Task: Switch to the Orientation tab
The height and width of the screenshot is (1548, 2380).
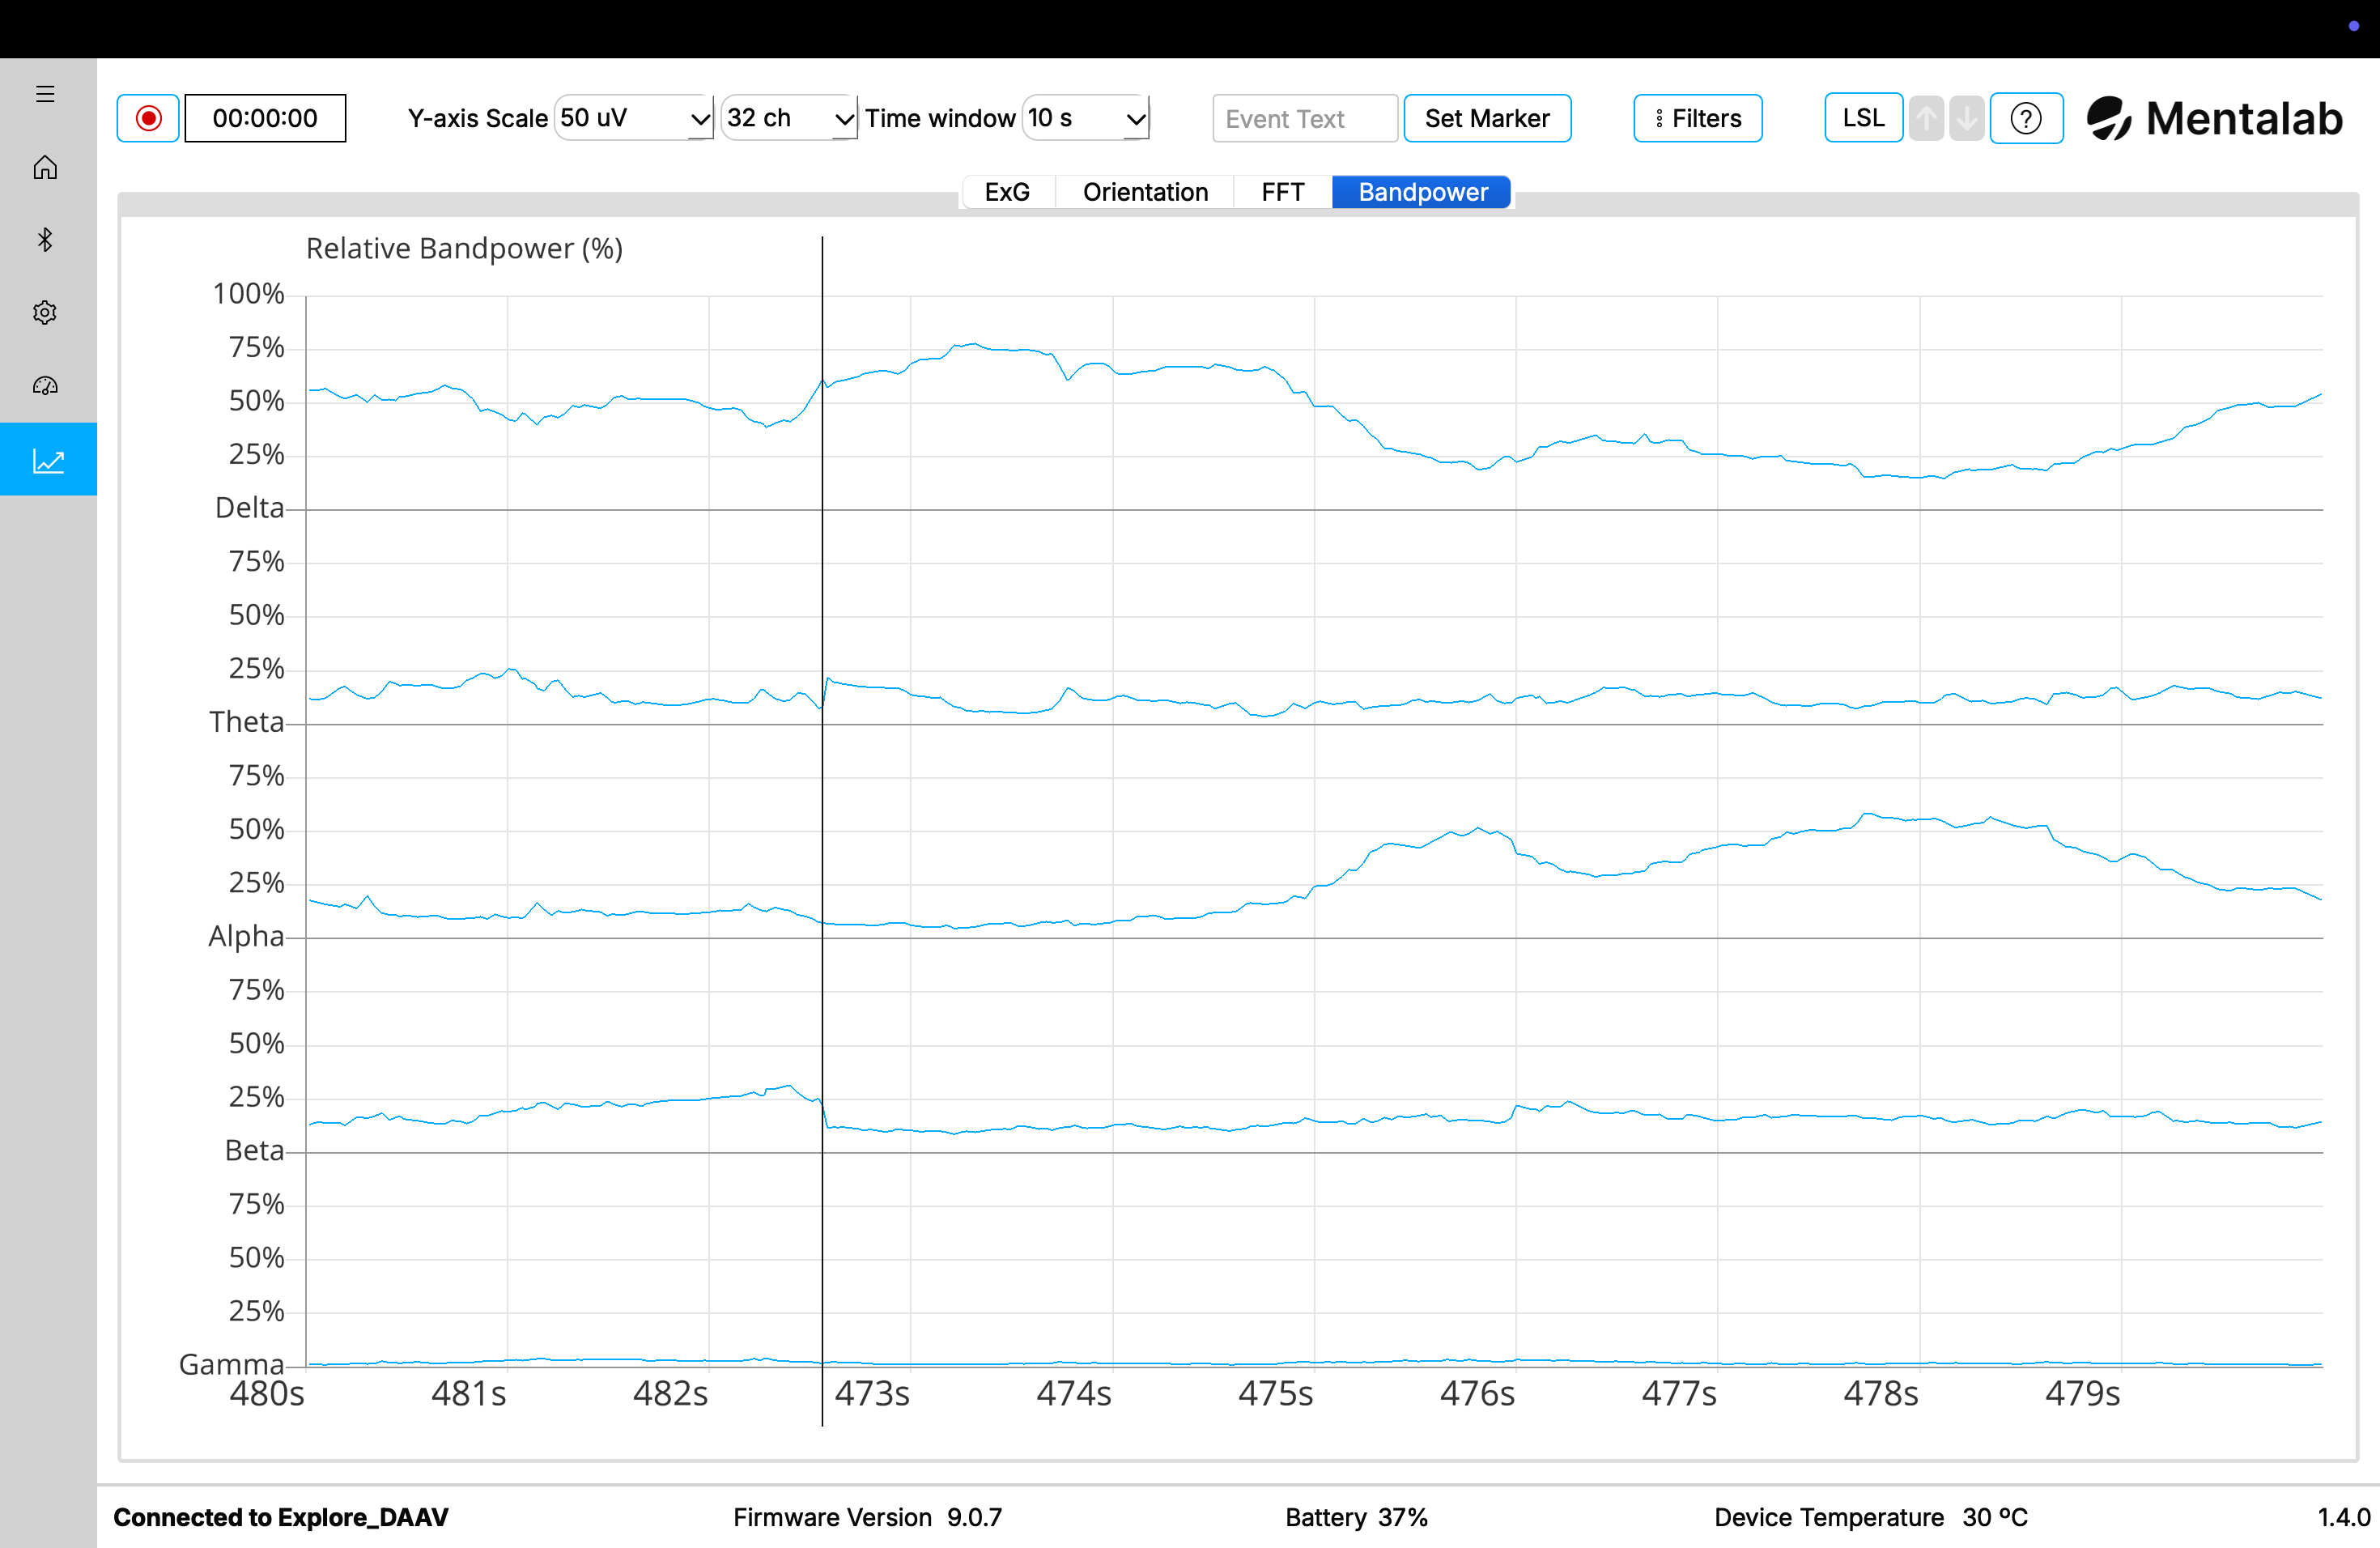Action: click(1145, 192)
